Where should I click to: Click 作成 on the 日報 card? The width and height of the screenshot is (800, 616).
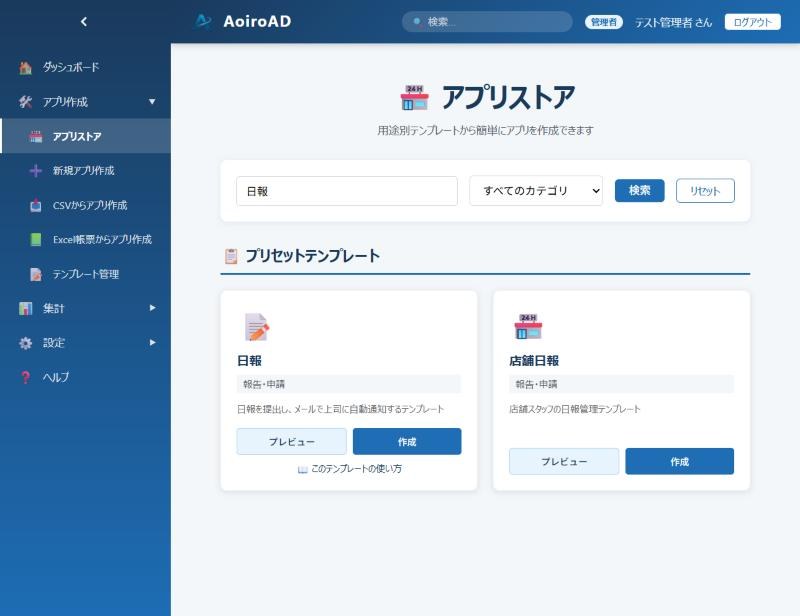(x=407, y=441)
